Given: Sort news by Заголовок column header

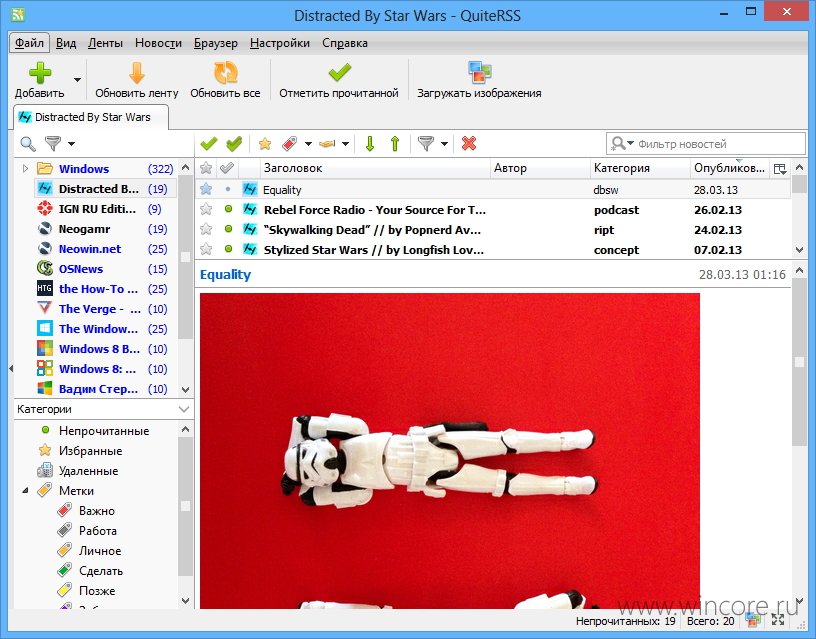Looking at the screenshot, I should [375, 168].
